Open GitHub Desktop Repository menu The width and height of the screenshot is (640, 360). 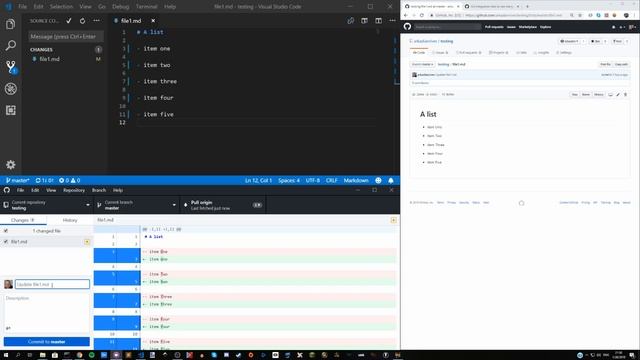[74, 190]
